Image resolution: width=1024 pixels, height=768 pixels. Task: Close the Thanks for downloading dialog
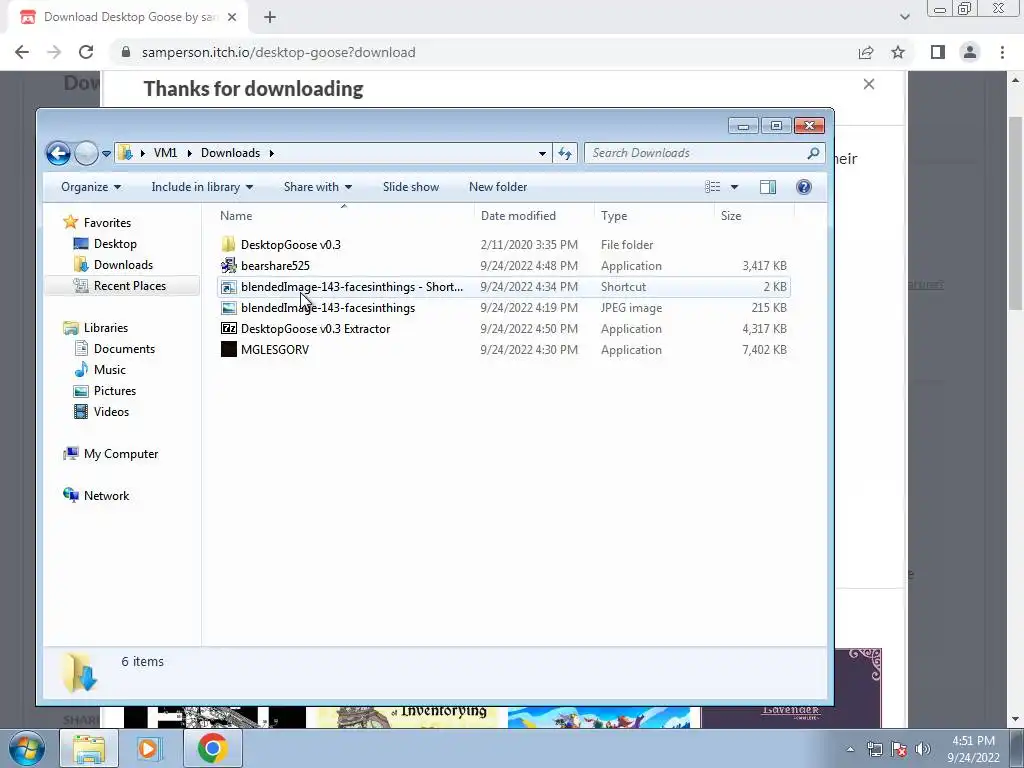(x=869, y=84)
